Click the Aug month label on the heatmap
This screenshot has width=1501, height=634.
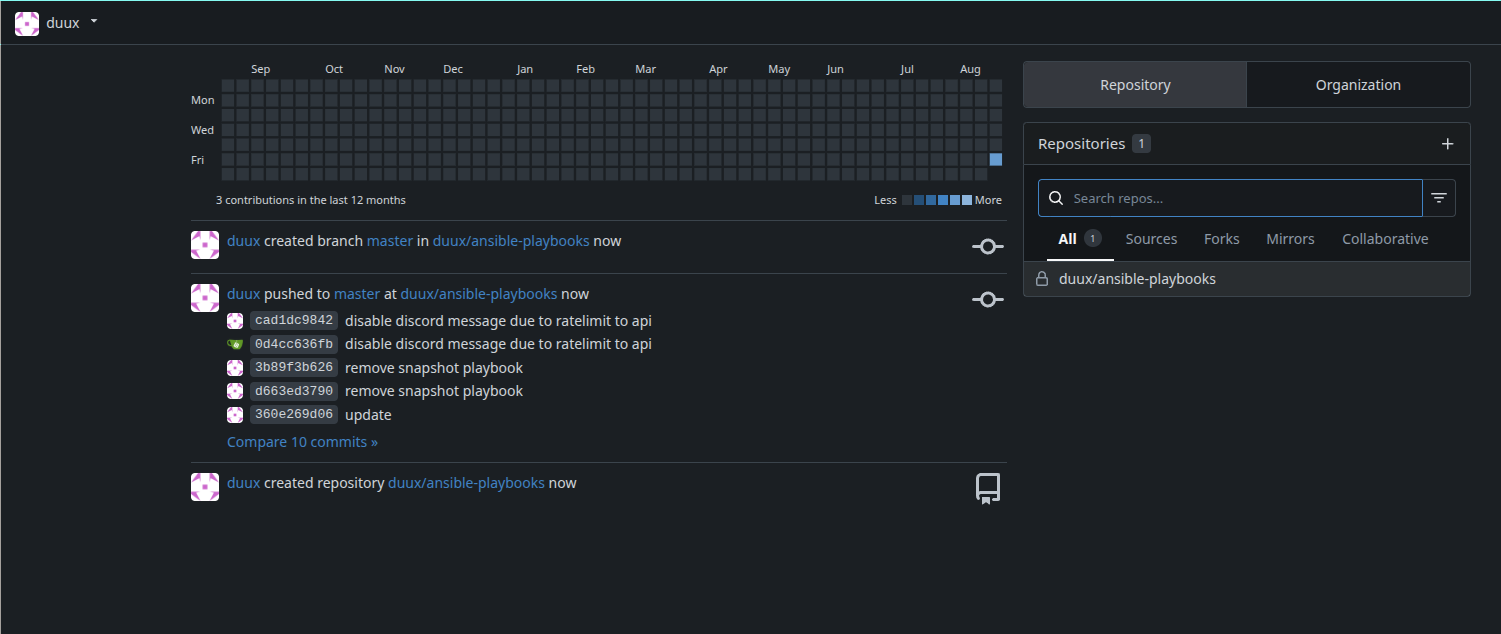970,69
